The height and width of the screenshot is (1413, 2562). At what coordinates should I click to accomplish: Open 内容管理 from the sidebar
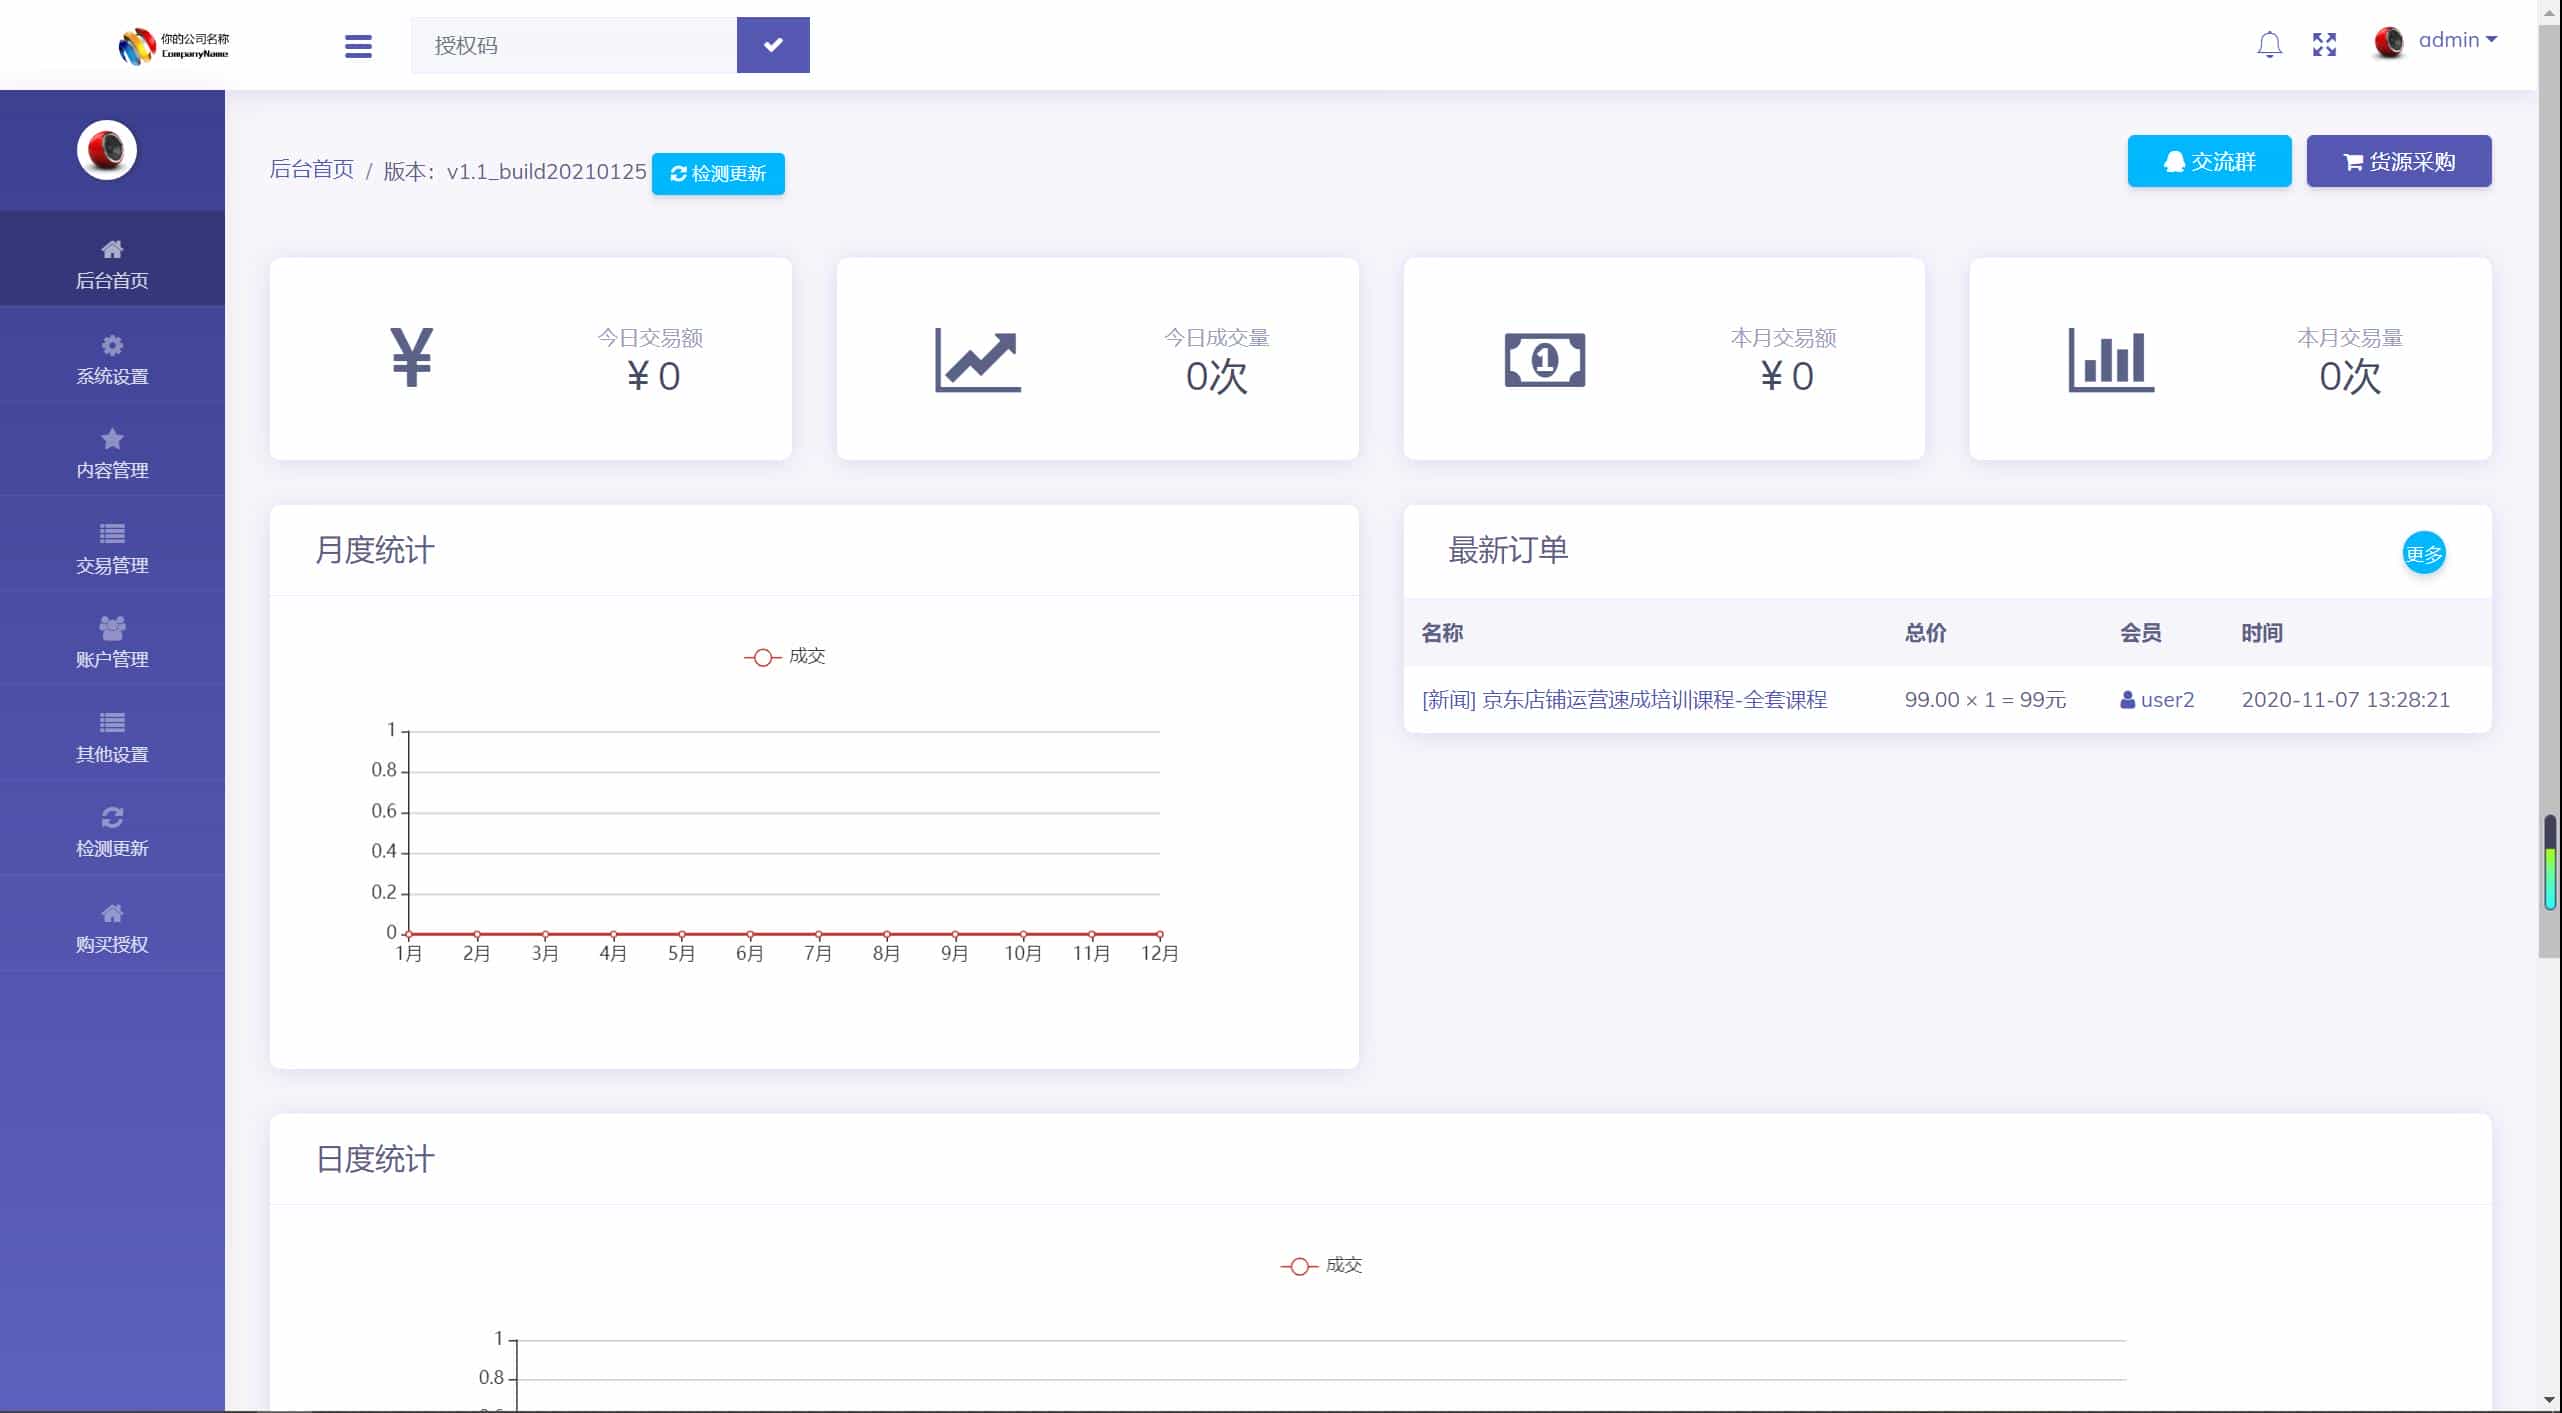point(112,451)
